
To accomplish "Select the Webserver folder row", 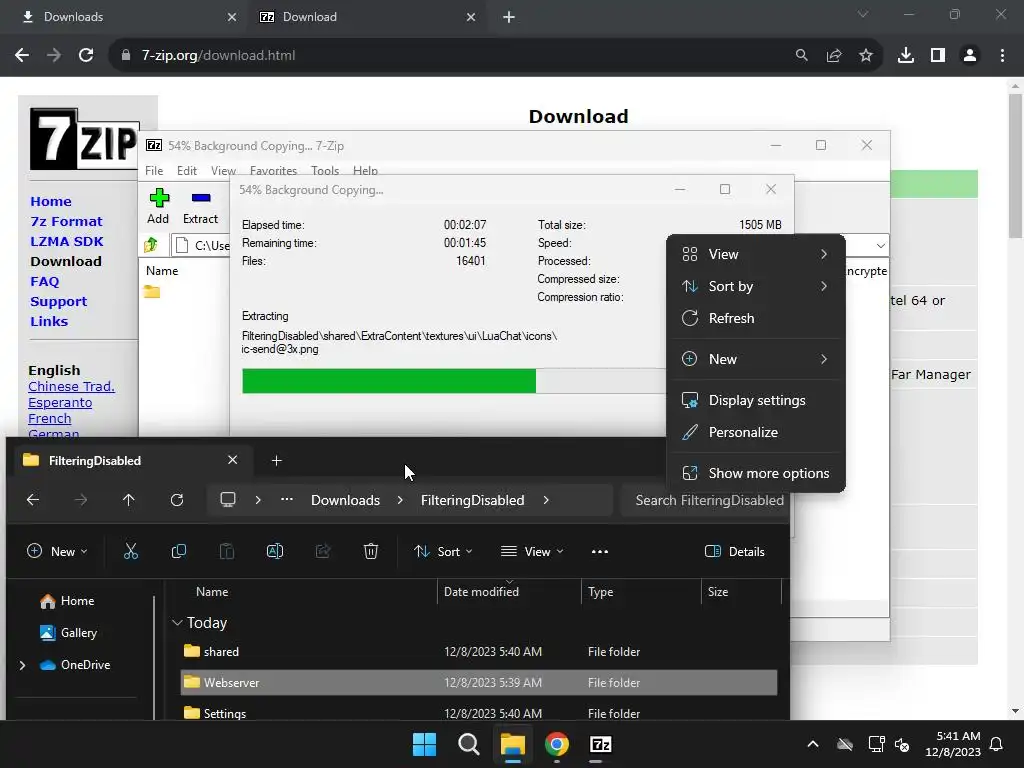I will pyautogui.click(x=479, y=682).
